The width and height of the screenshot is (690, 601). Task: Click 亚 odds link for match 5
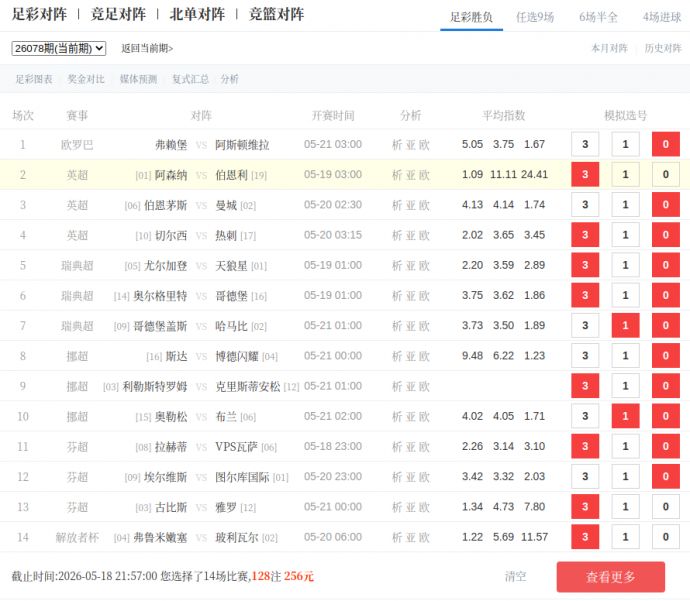point(411,265)
